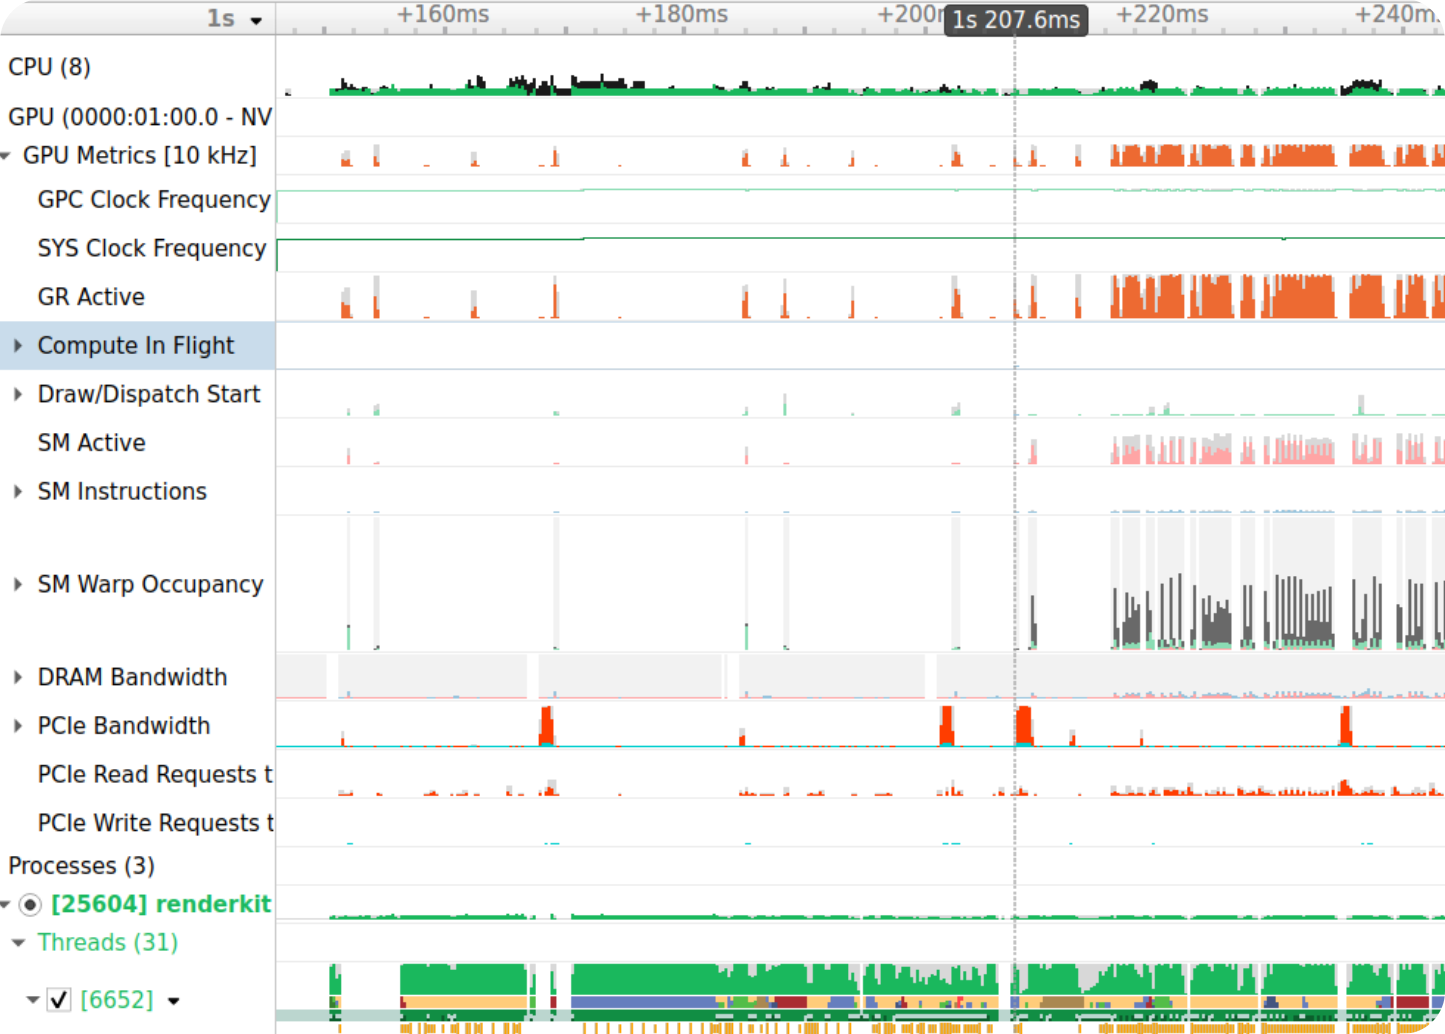Click the GPC Clock Frequency row label
Screen dimensions: 1445x1034
pos(154,200)
